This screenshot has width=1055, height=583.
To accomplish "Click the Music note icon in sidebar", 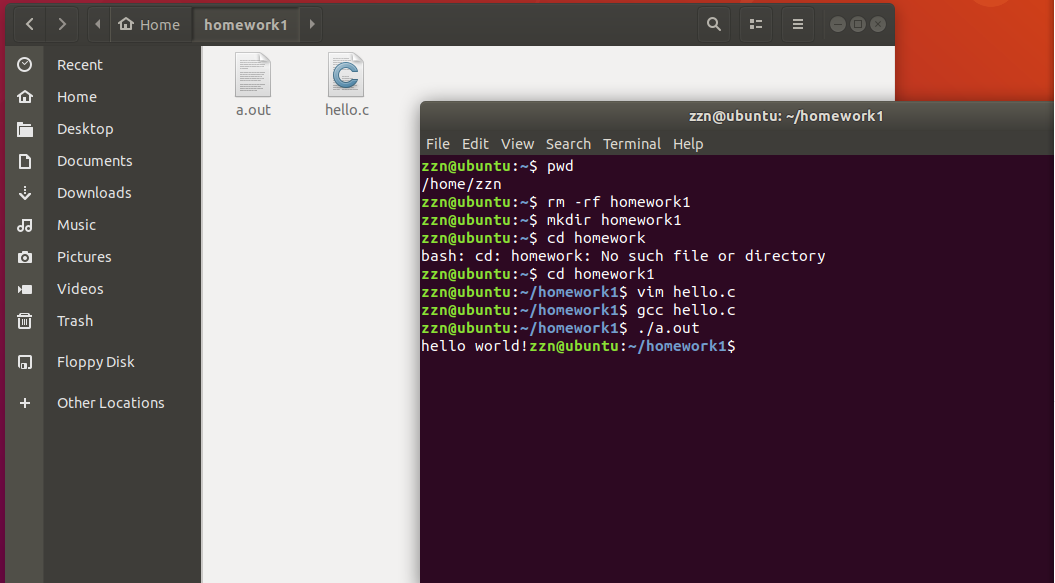I will click(25, 225).
